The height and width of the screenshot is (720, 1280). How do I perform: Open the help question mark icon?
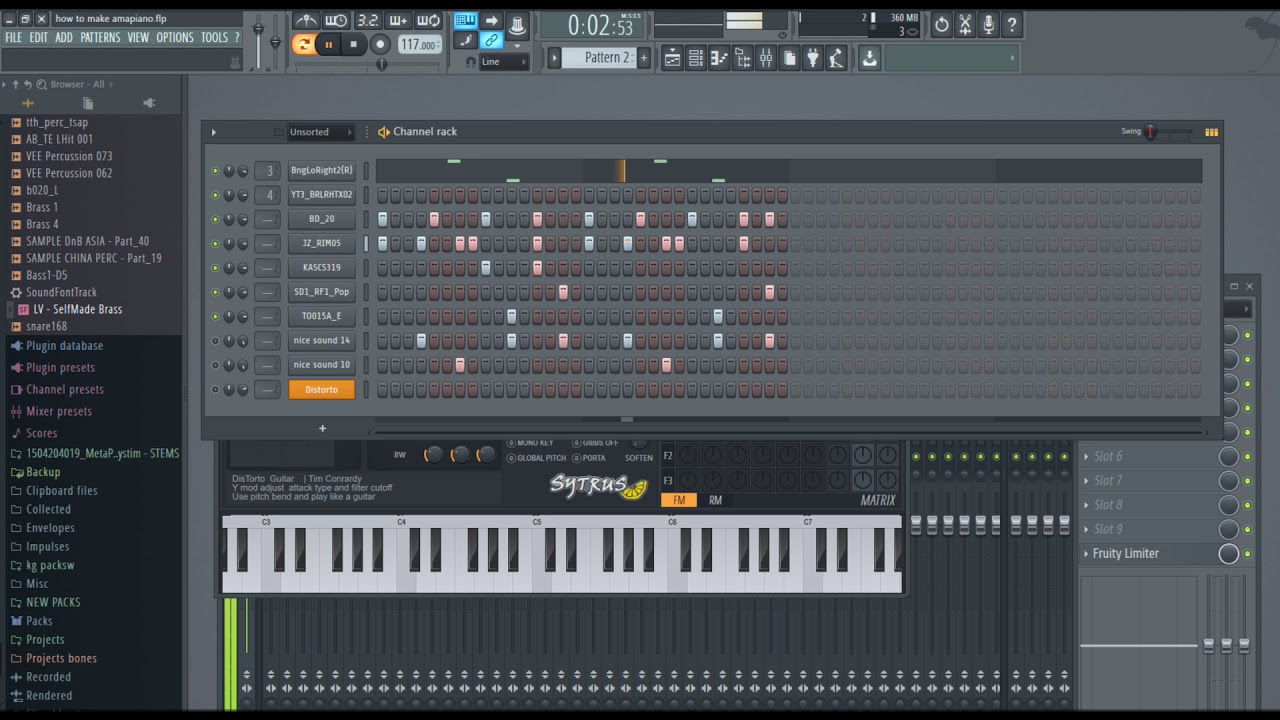point(1012,25)
